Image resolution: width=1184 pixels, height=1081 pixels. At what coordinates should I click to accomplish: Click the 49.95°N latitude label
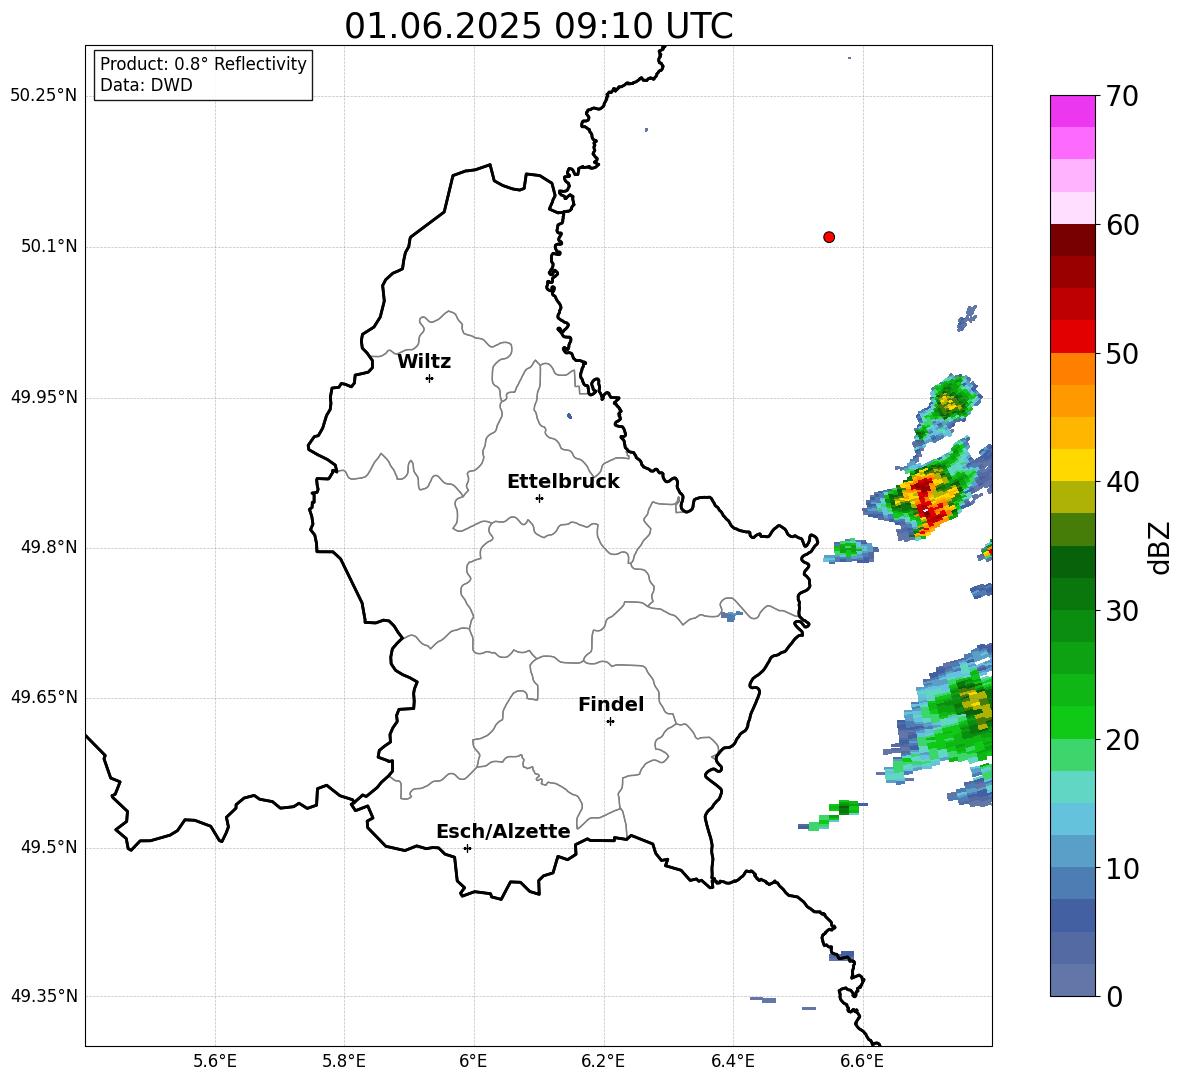click(44, 397)
